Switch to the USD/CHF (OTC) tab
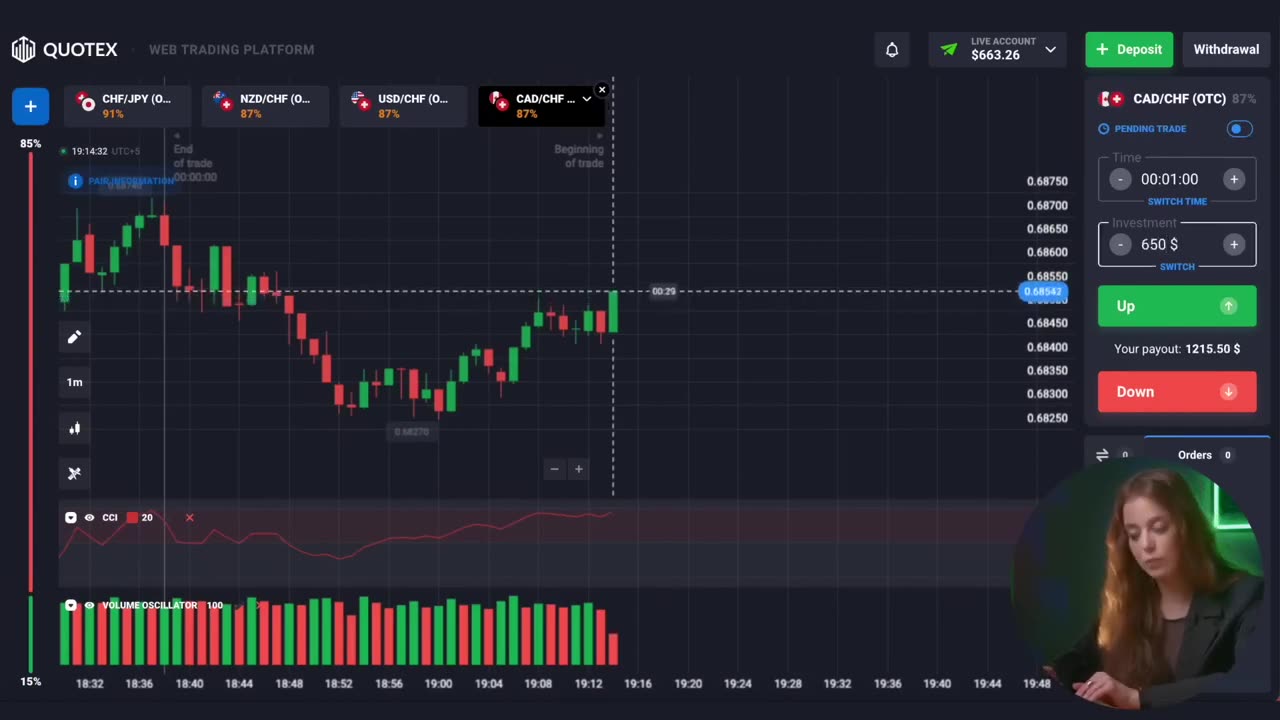 [403, 106]
